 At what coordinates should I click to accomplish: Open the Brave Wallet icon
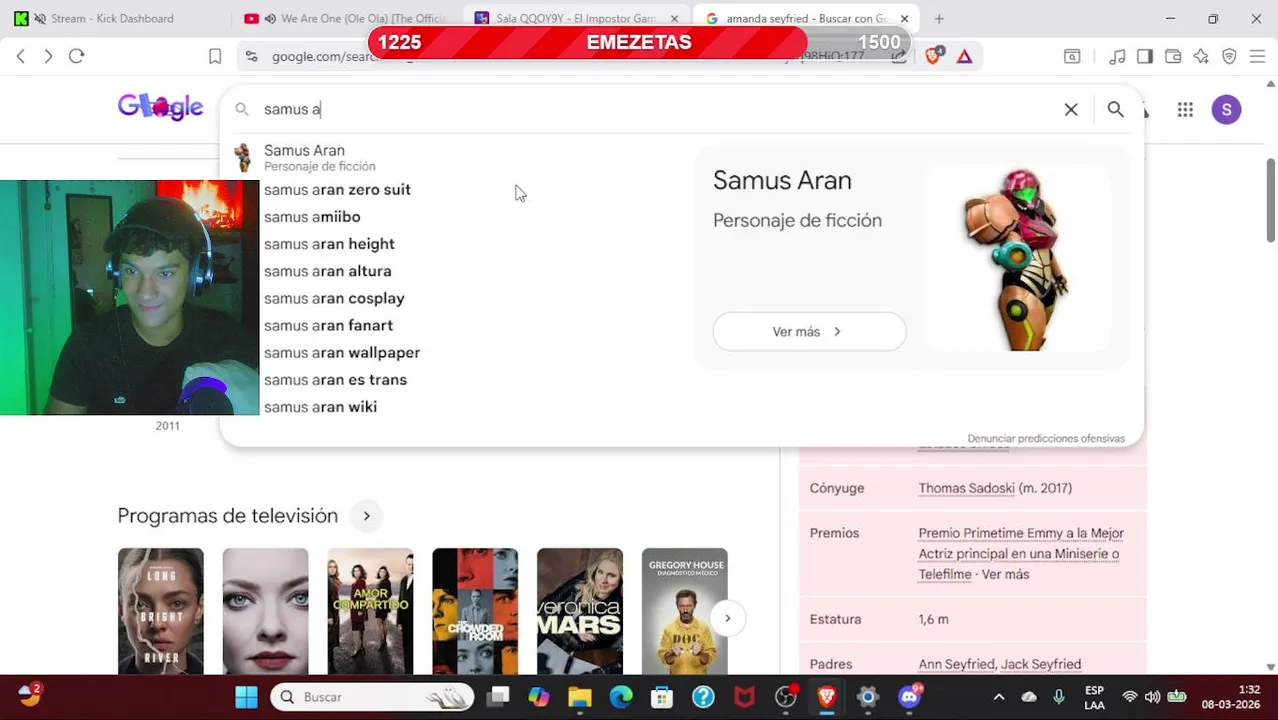pyautogui.click(x=1173, y=56)
